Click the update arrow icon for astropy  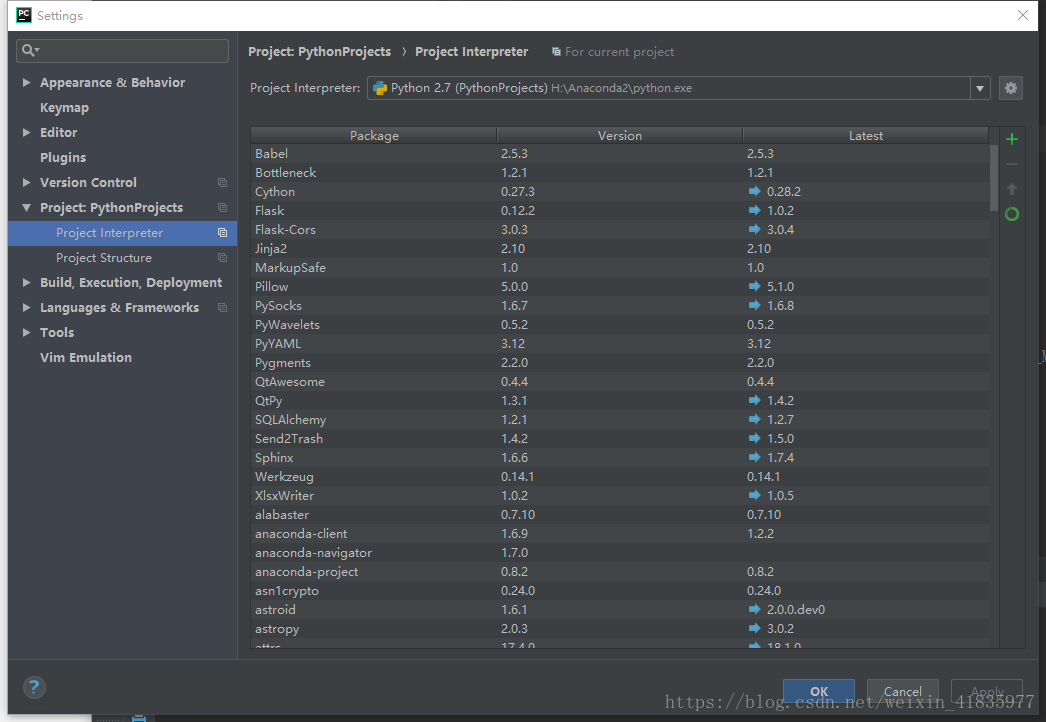point(754,628)
